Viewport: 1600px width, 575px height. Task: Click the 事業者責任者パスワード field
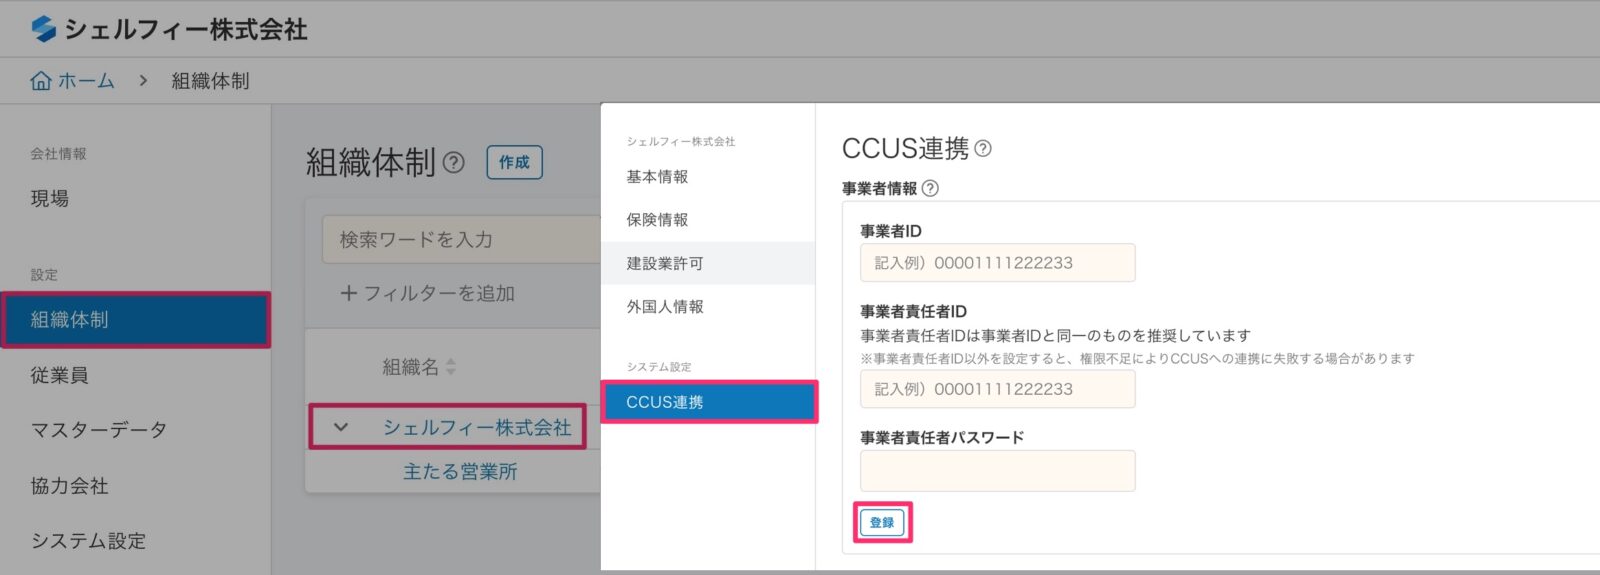click(x=997, y=471)
